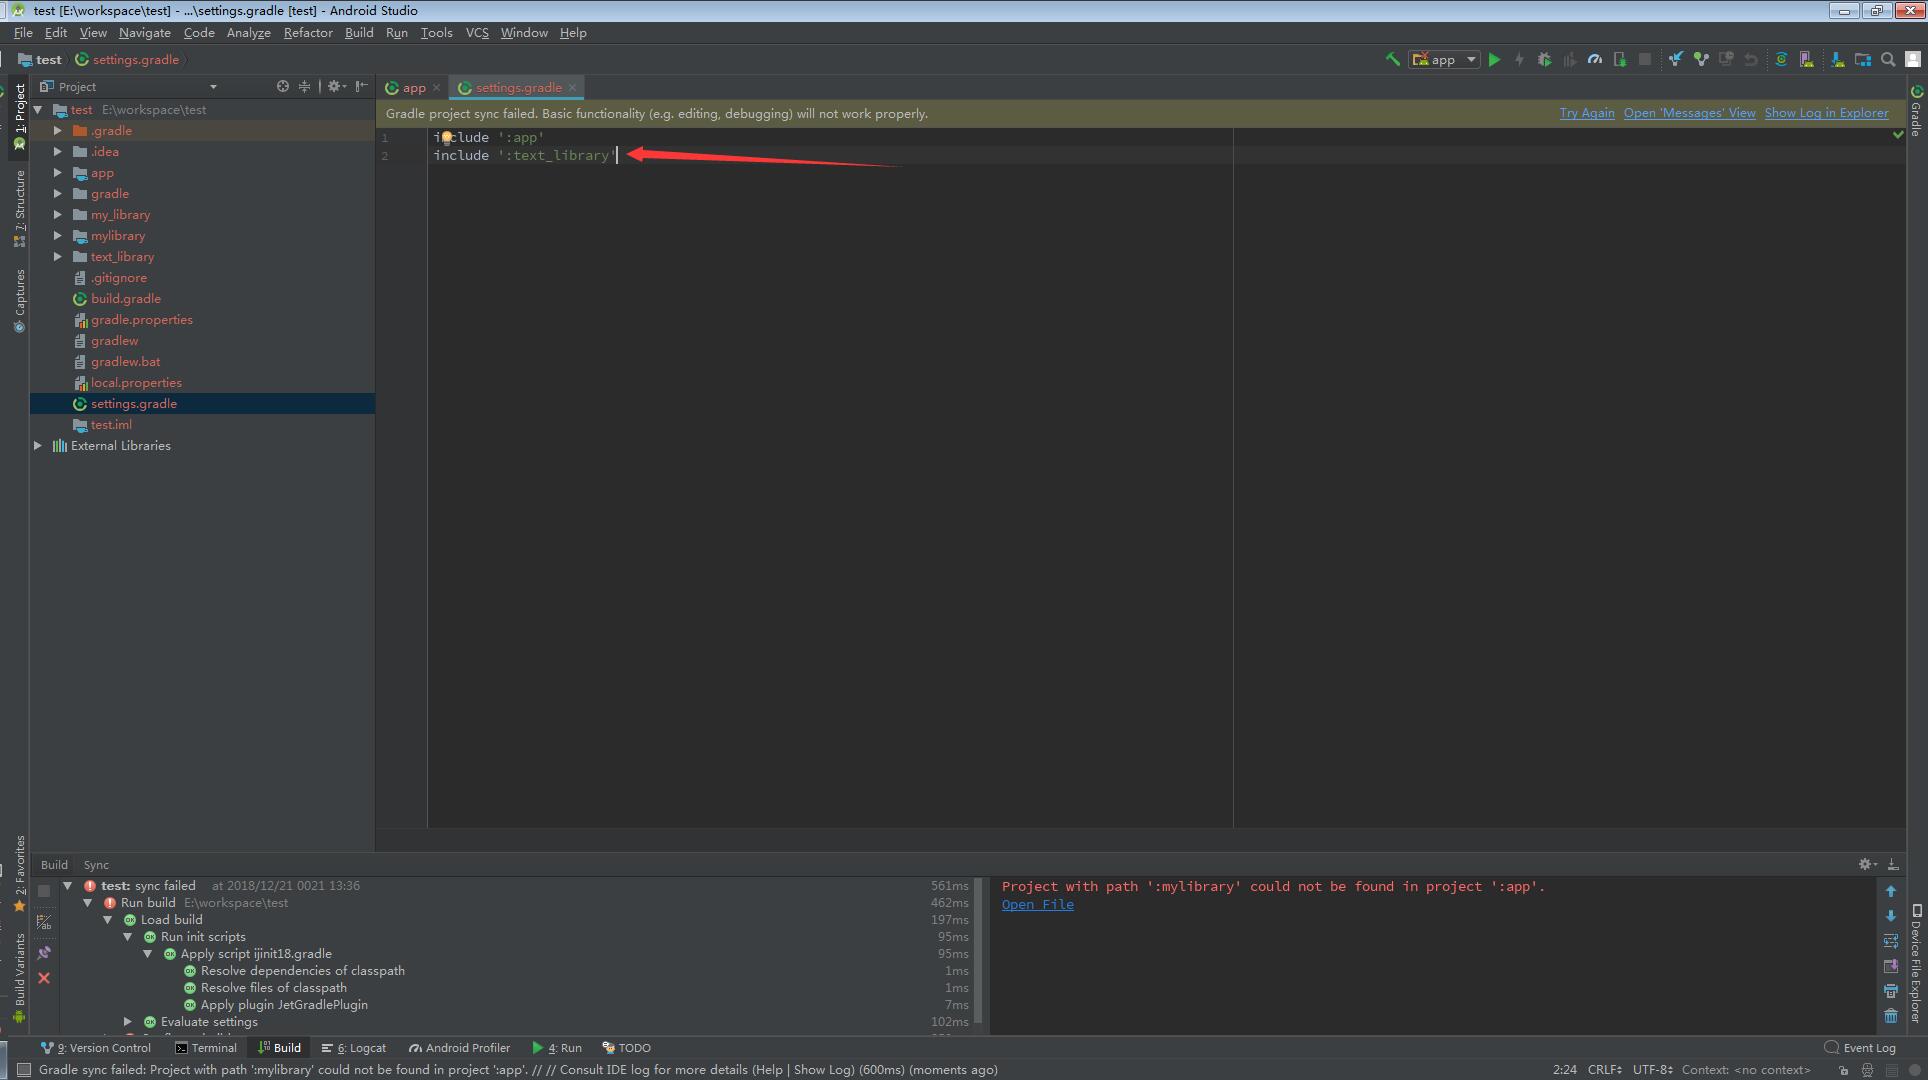Expand the 'app' folder in project tree
This screenshot has height=1080, width=1928.
pyautogui.click(x=58, y=172)
